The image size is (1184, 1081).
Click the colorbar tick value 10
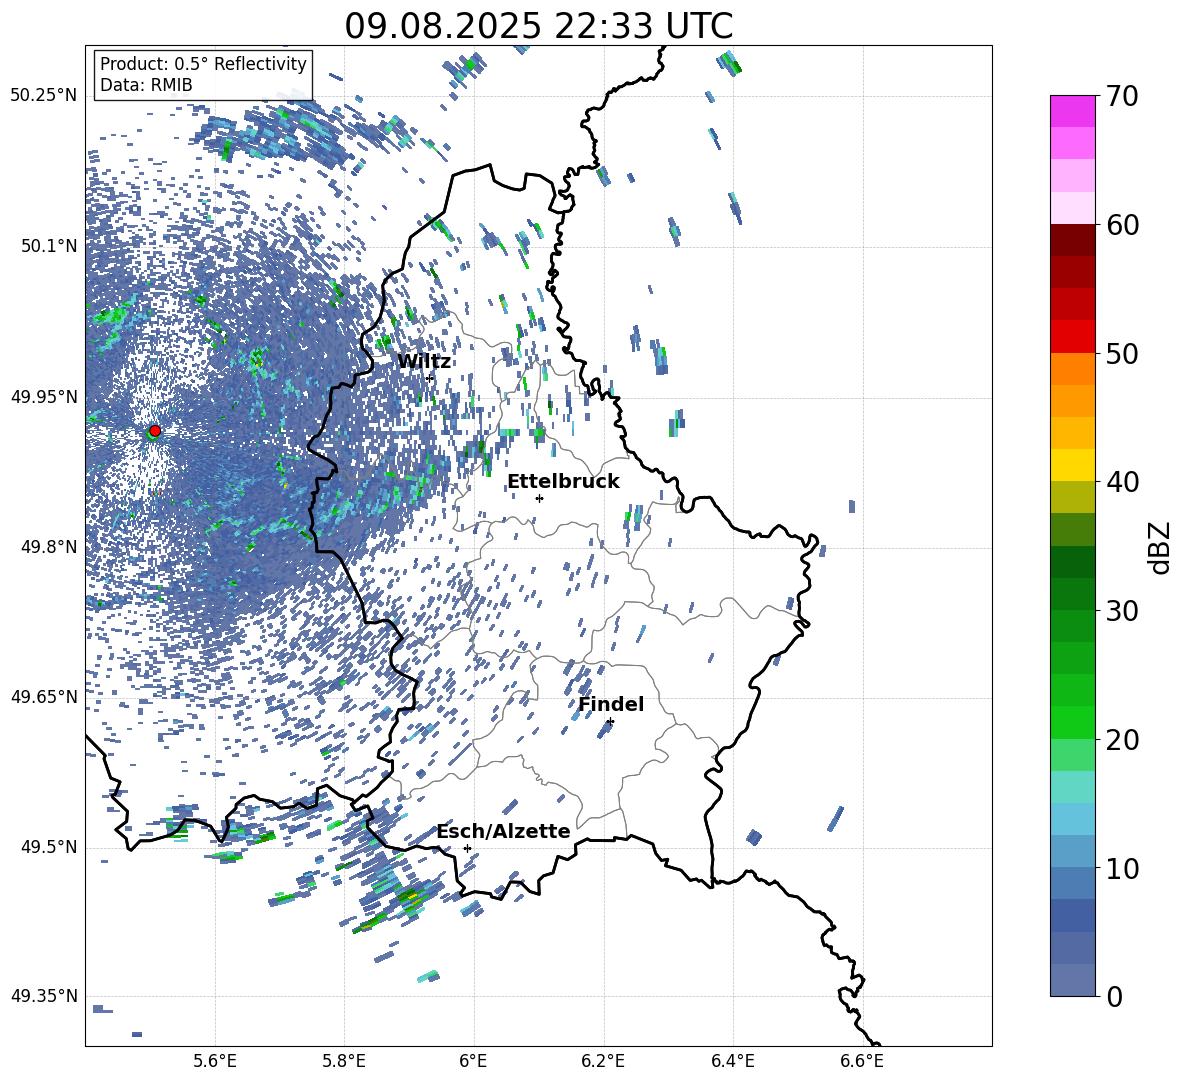point(1122,868)
